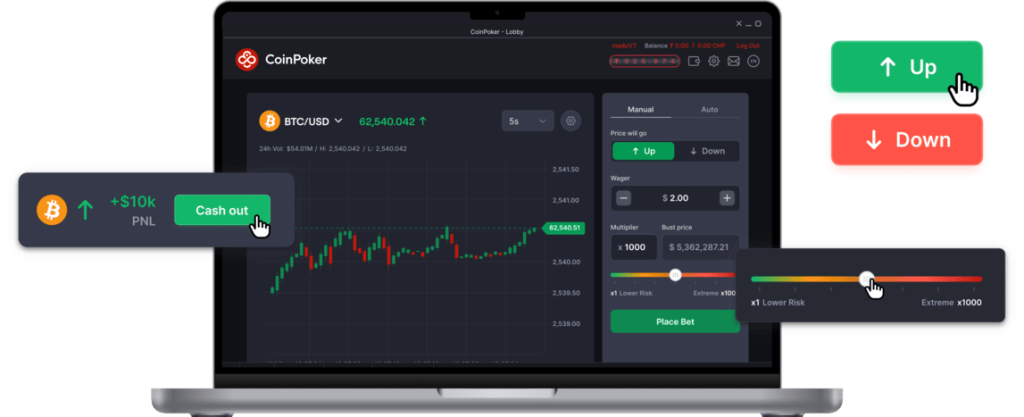
Task: Minimize the CoinPoker window
Action: click(748, 23)
